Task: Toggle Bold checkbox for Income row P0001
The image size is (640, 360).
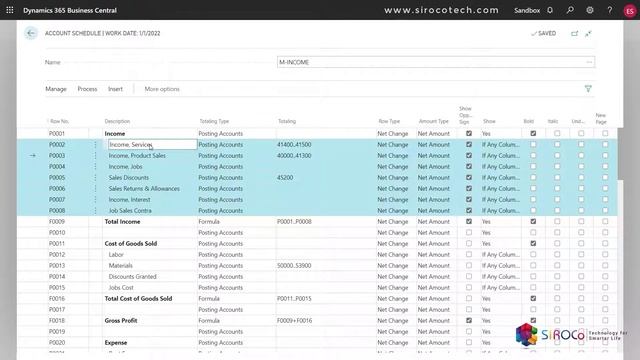Action: [533, 133]
